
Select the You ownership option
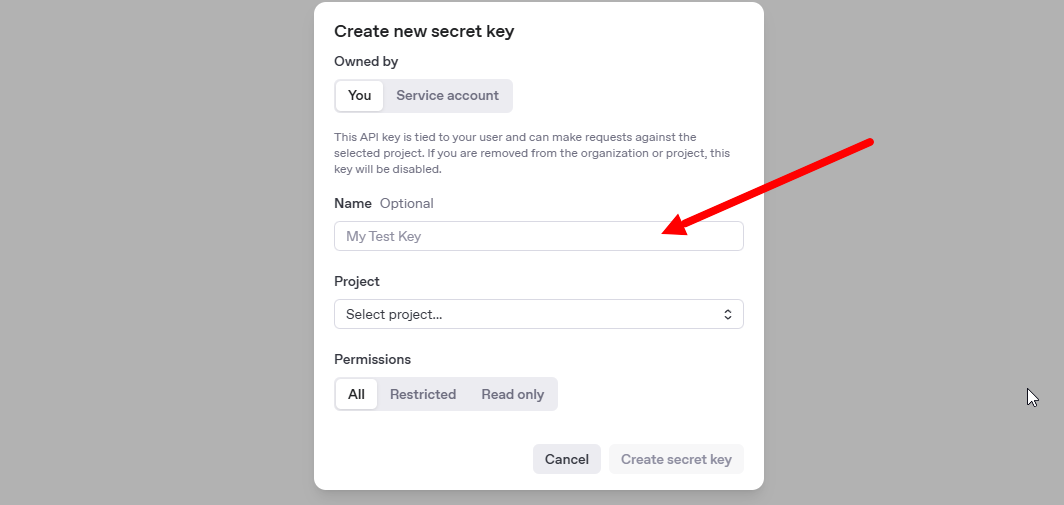(x=359, y=96)
